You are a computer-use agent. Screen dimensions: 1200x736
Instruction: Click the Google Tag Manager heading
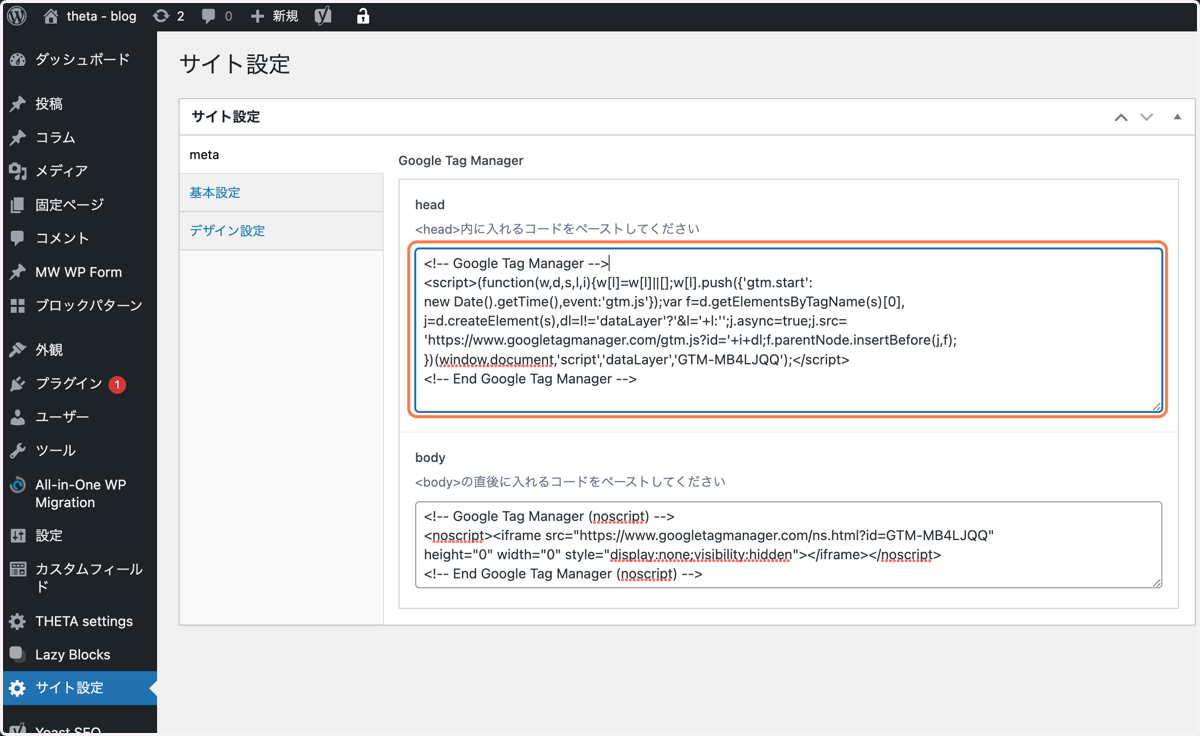[x=461, y=160]
